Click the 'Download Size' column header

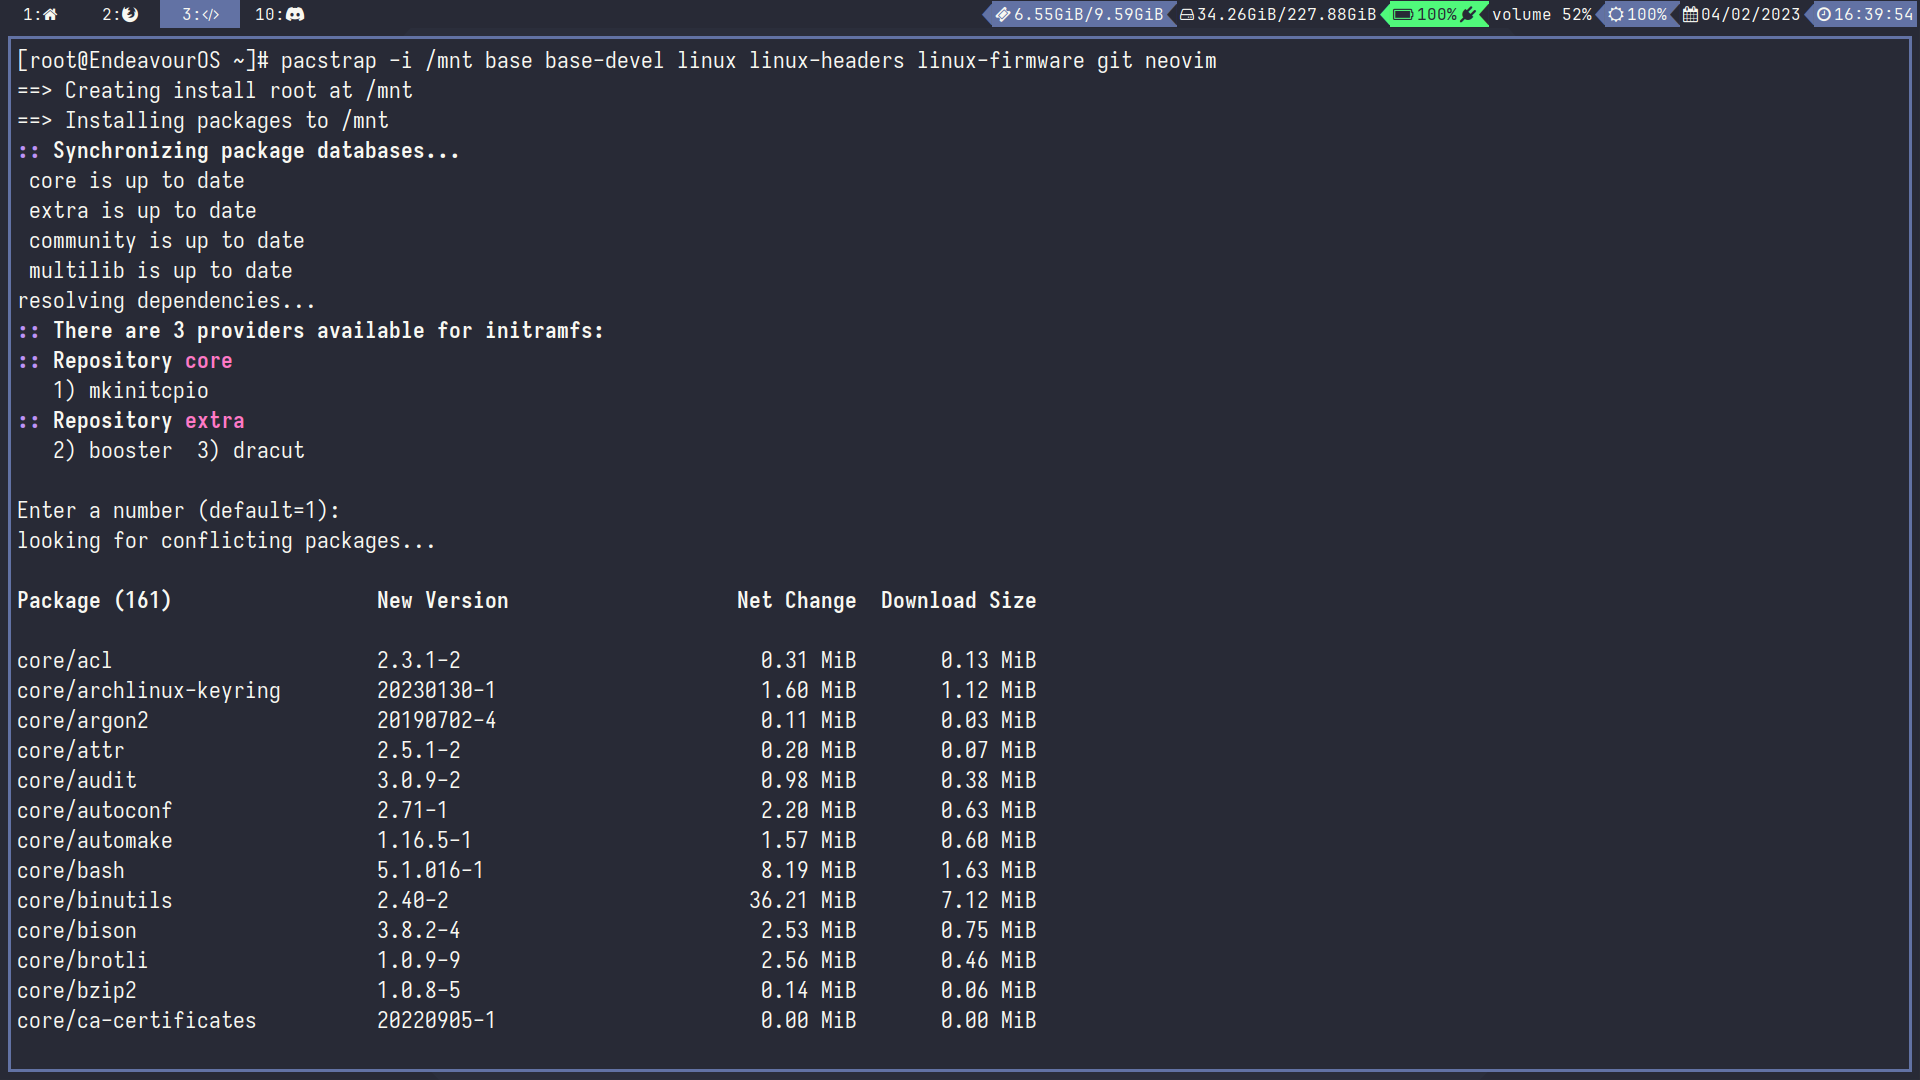(x=958, y=601)
